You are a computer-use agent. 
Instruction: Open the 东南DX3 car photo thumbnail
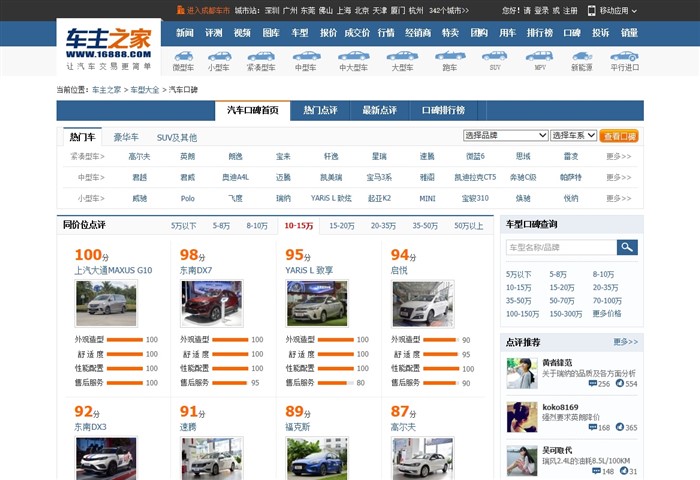[x=106, y=459]
